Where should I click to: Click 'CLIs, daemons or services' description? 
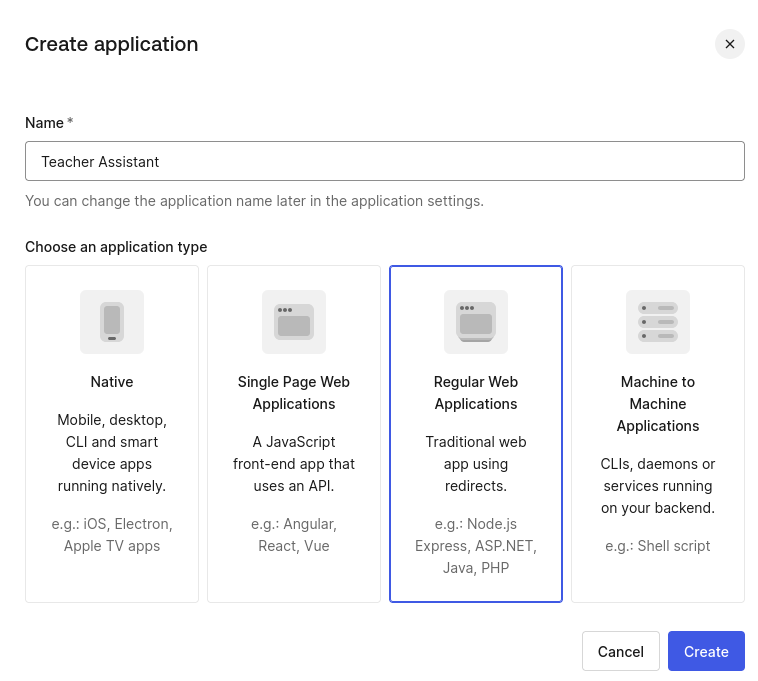tap(658, 486)
